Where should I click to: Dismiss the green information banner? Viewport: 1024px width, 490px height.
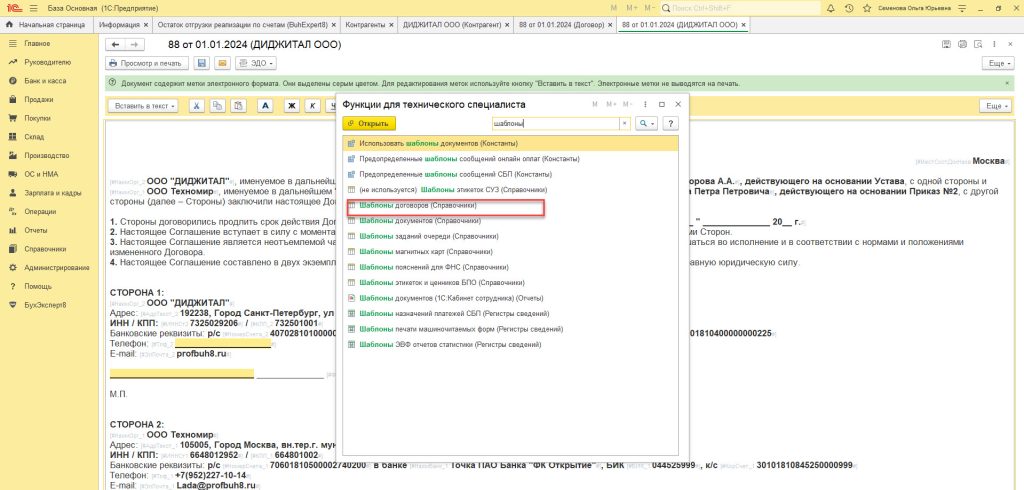1006,84
